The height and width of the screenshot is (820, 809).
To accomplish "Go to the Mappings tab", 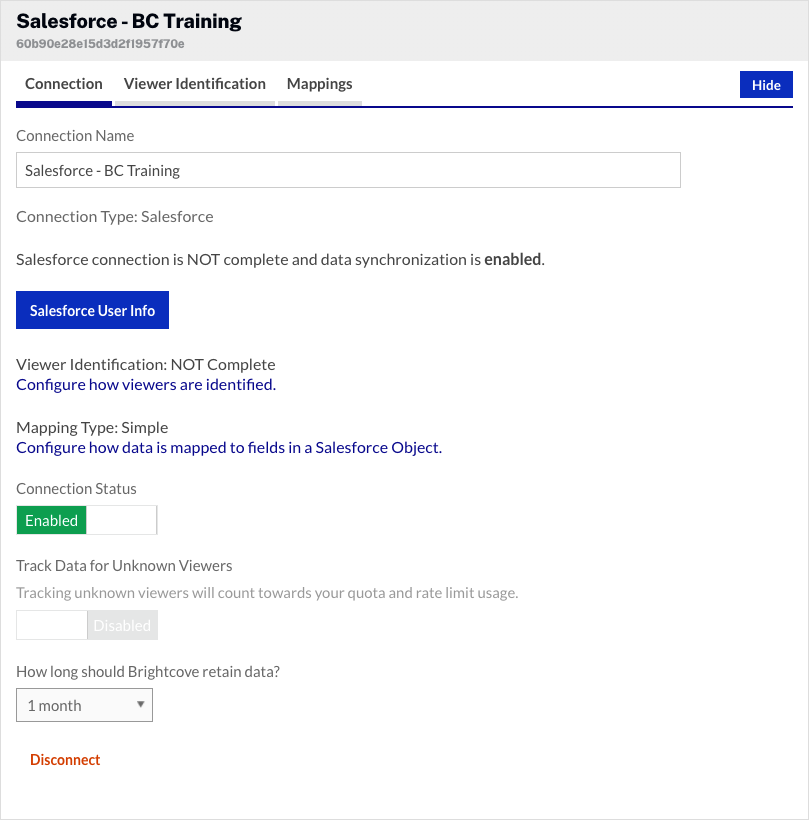I will [319, 84].
